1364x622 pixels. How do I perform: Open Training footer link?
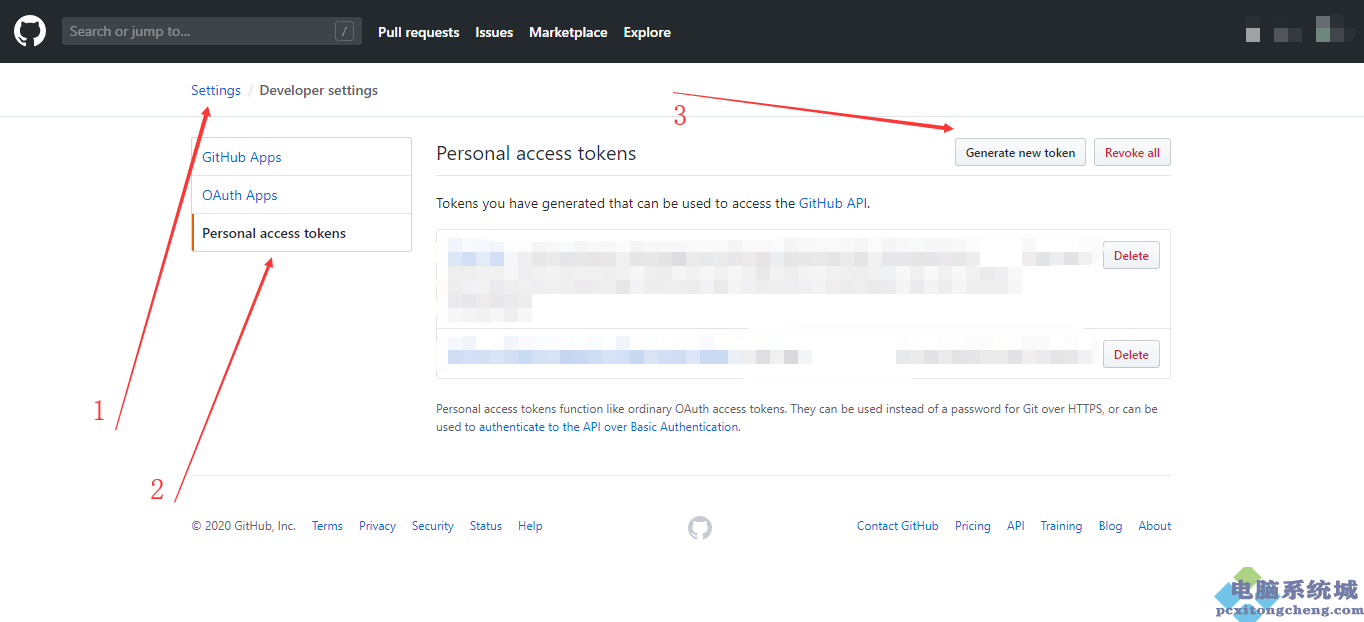(x=1061, y=526)
